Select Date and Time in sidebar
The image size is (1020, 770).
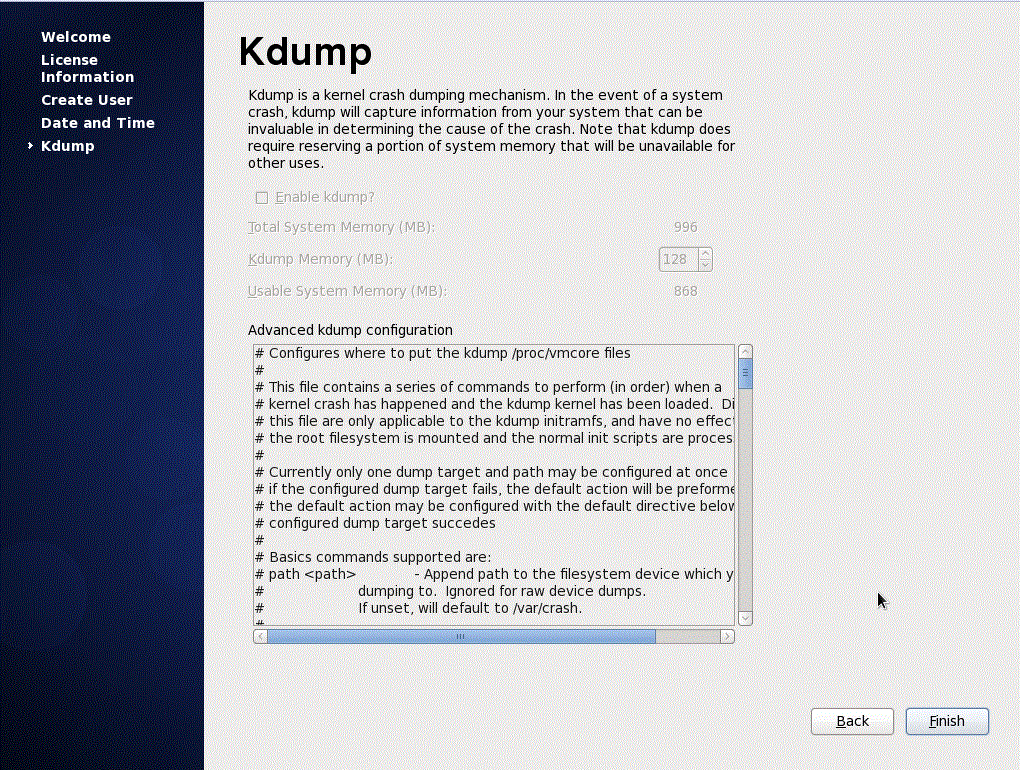(98, 123)
